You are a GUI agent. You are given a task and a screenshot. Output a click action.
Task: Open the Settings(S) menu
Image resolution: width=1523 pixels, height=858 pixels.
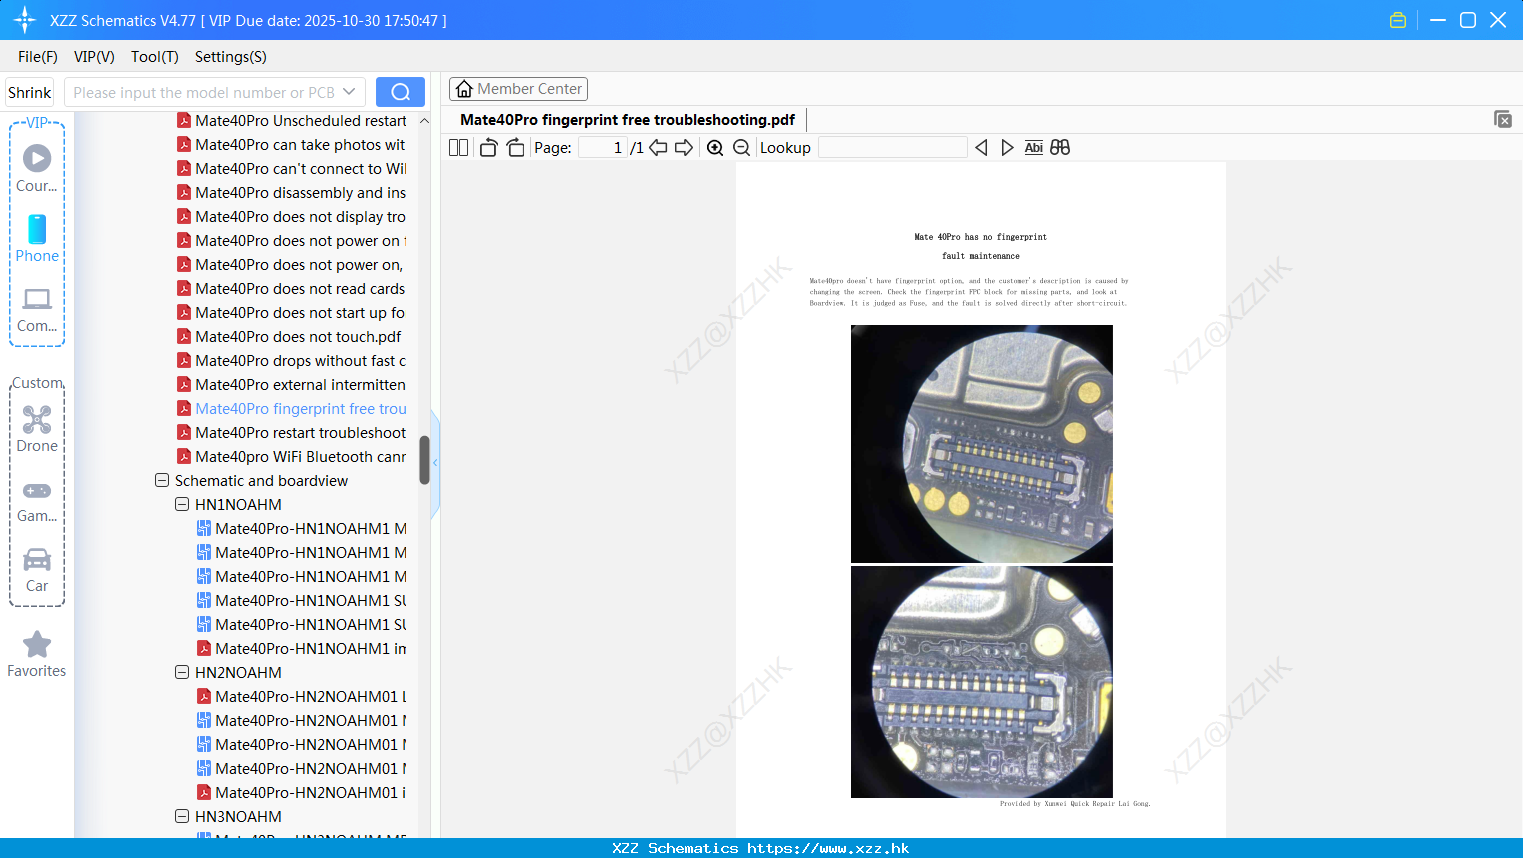pos(231,57)
